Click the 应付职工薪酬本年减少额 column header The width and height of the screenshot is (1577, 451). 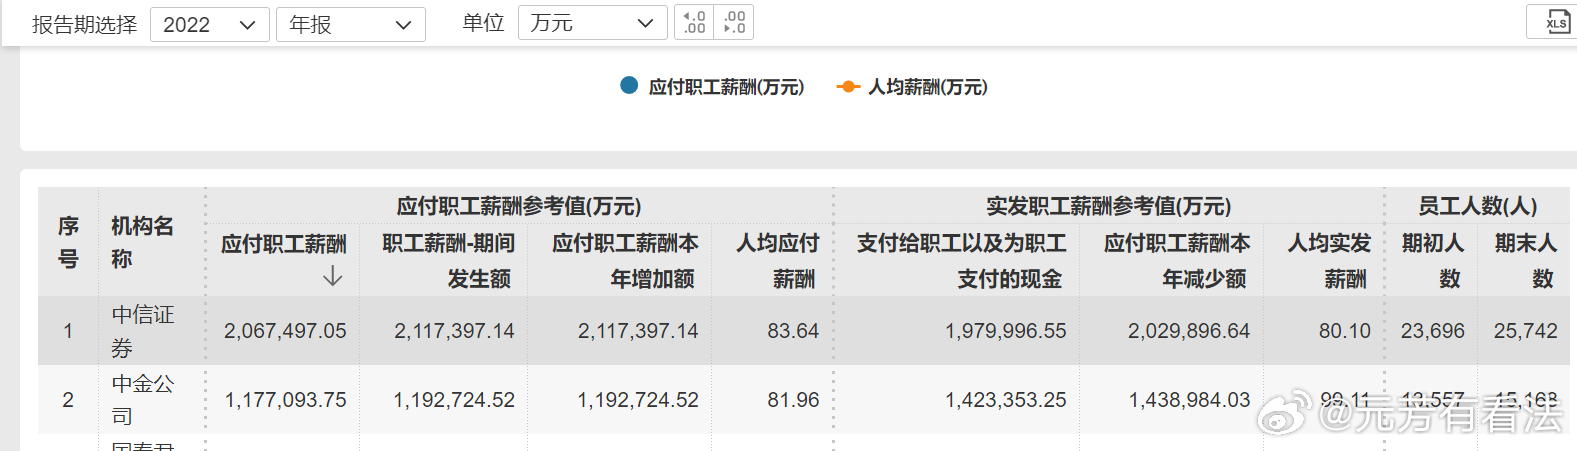(x=1177, y=260)
